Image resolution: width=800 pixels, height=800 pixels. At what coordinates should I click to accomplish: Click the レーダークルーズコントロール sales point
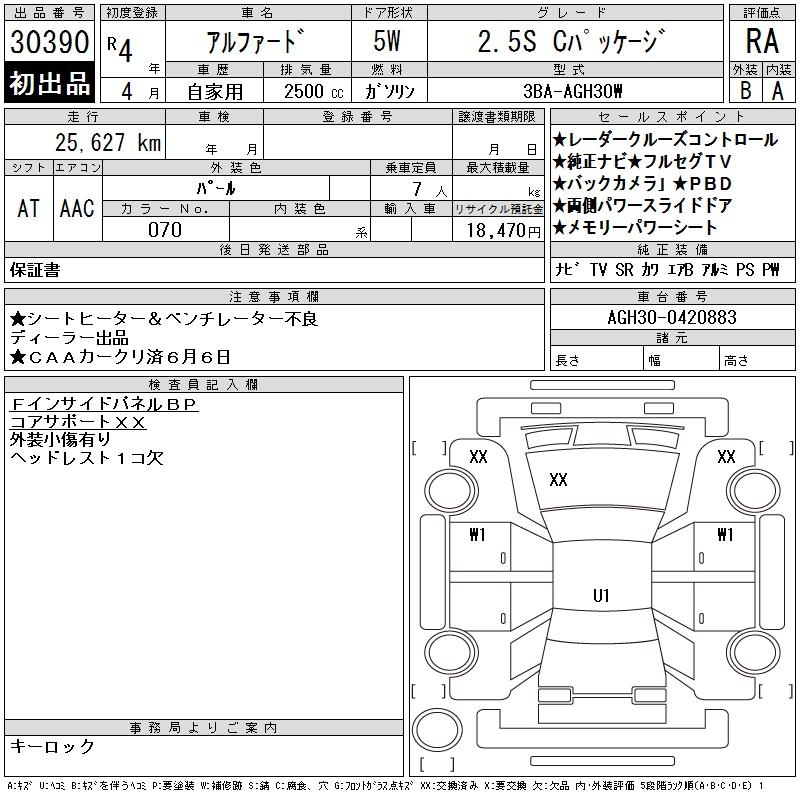click(665, 140)
